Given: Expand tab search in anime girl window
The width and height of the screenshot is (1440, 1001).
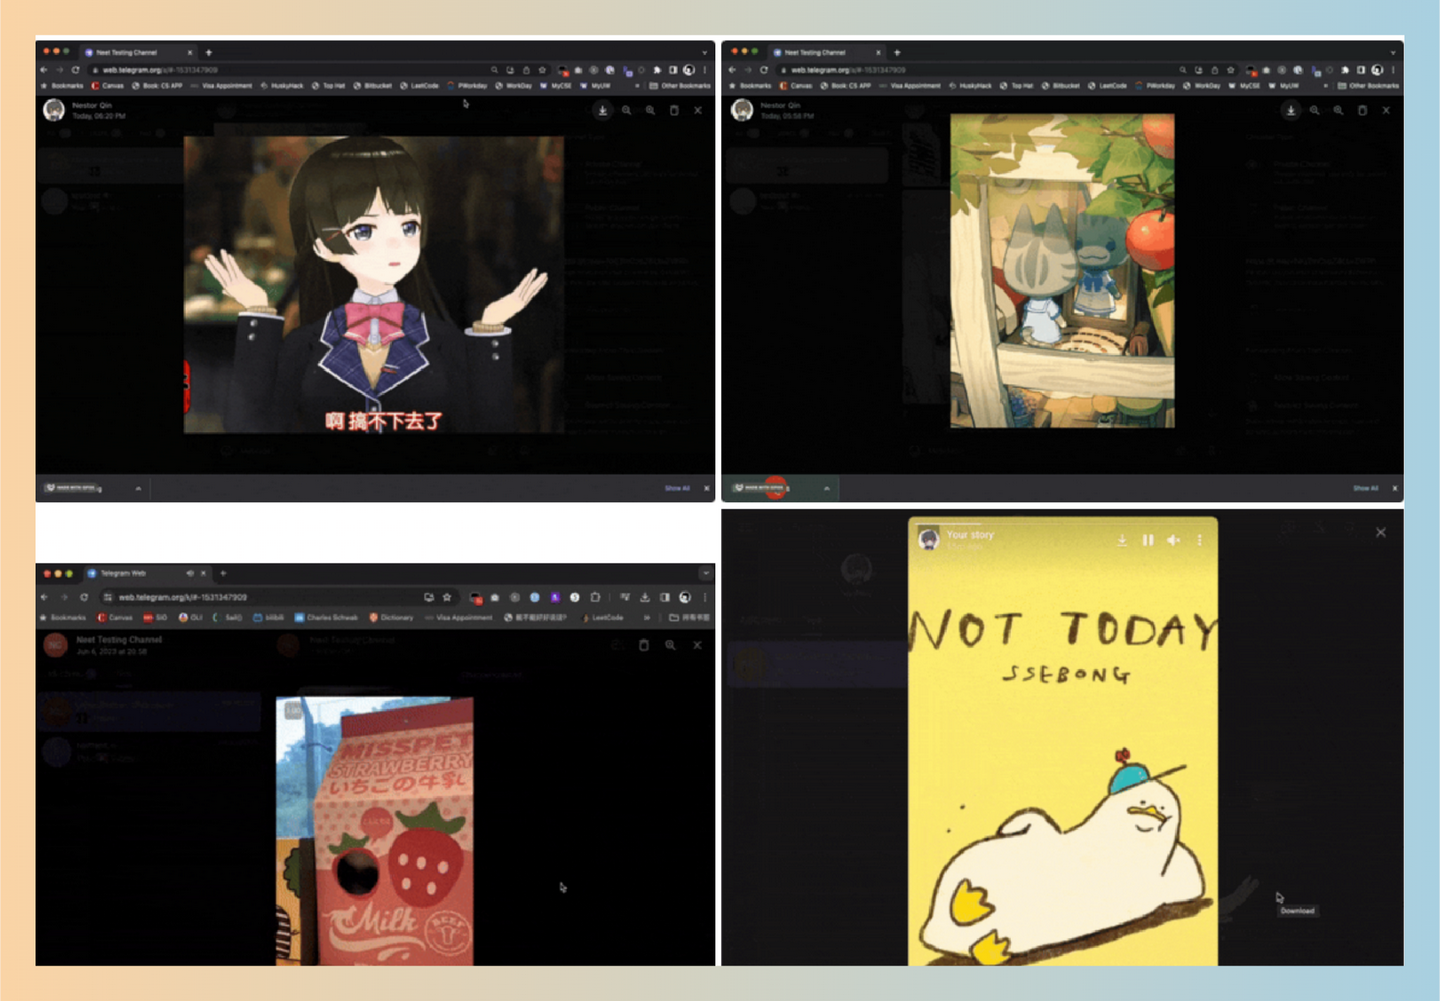Looking at the screenshot, I should pos(704,52).
